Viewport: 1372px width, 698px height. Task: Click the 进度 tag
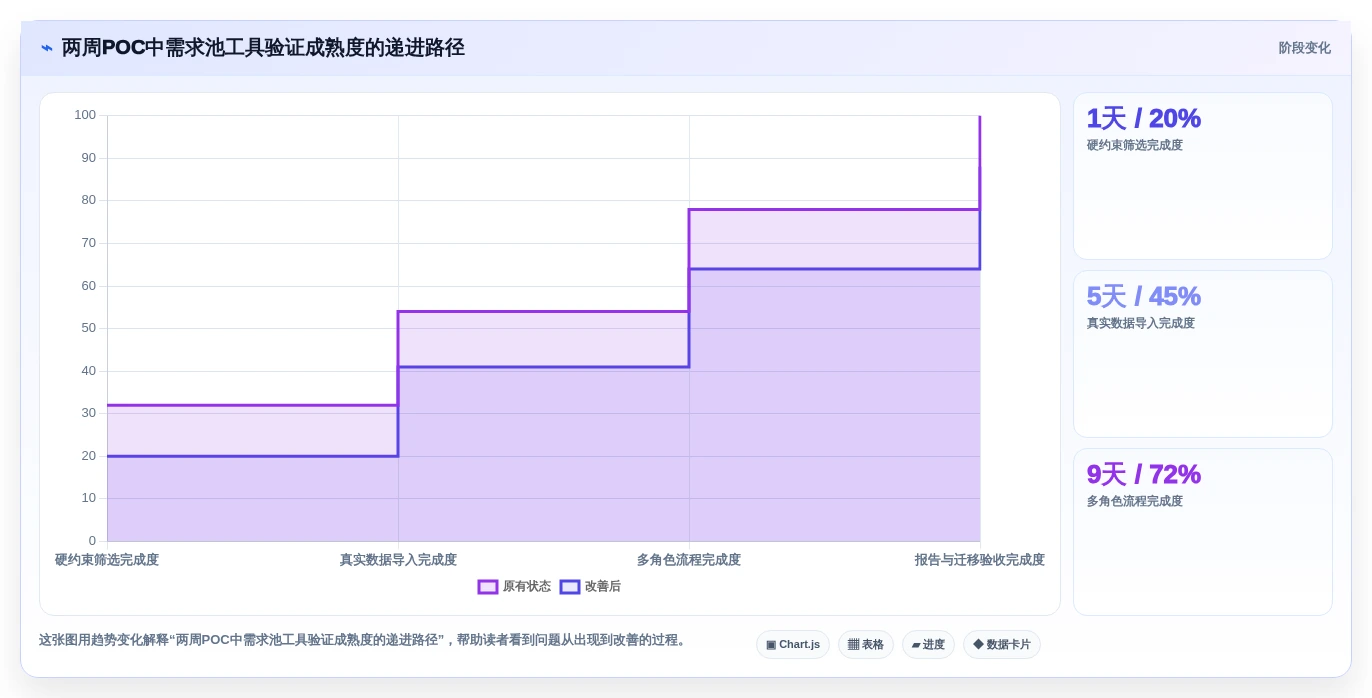pos(928,645)
